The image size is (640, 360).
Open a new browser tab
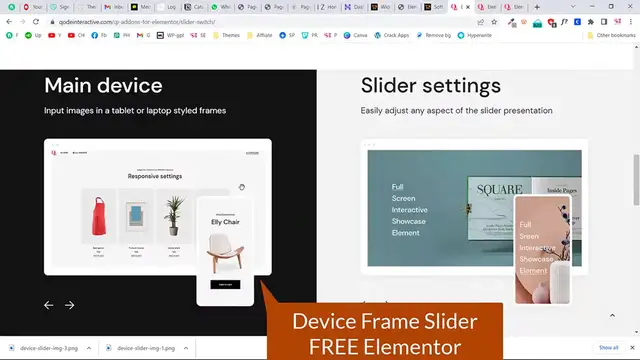pyautogui.click(x=537, y=7)
